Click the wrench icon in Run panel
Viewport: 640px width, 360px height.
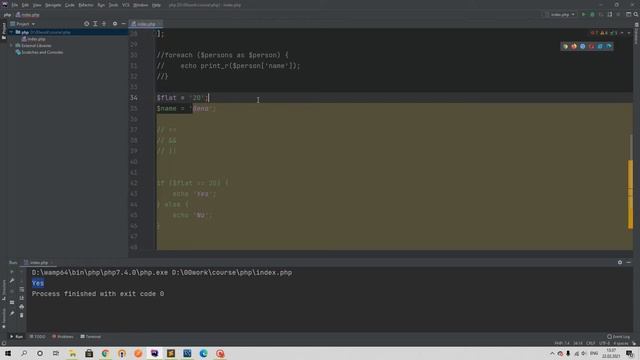[12, 281]
